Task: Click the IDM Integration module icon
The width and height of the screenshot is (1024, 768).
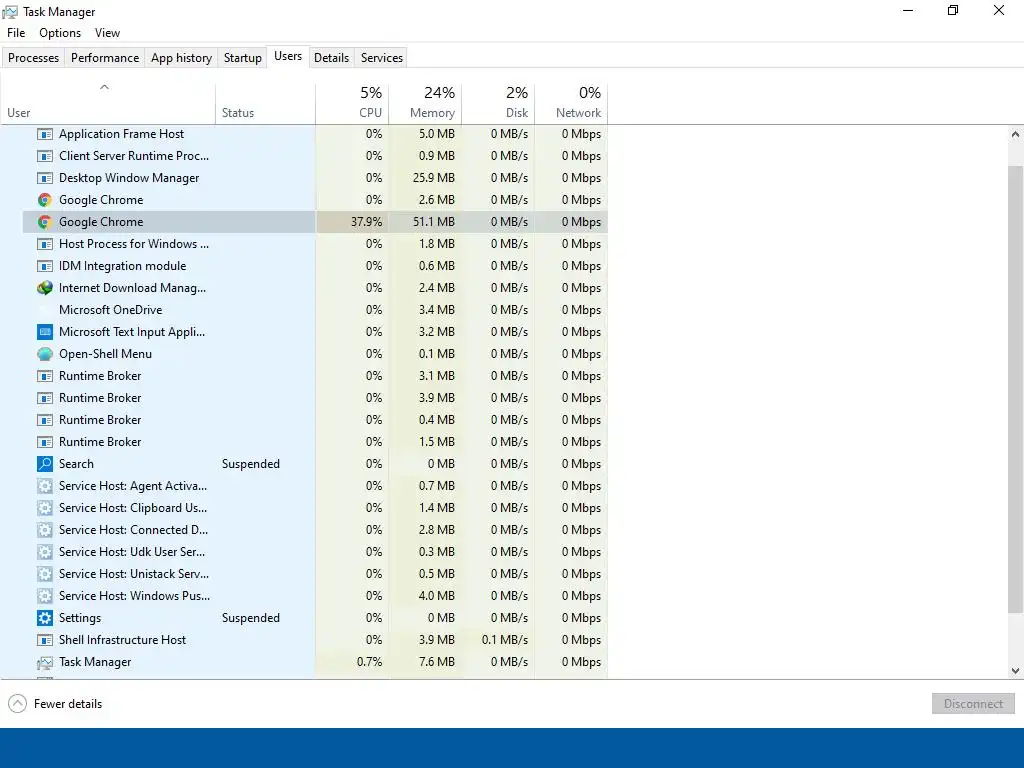Action: click(x=44, y=266)
